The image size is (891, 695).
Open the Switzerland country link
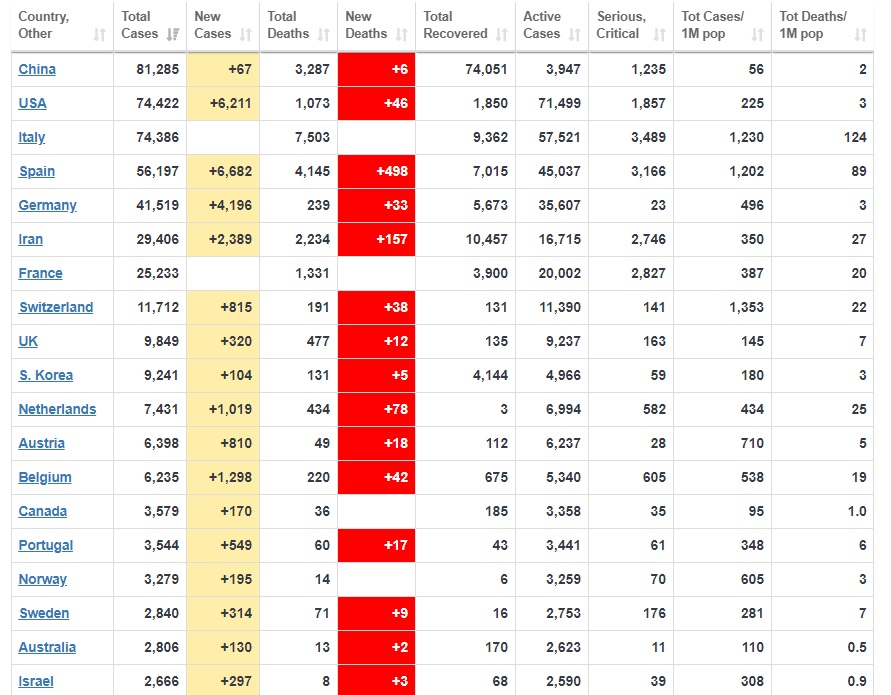pos(56,308)
